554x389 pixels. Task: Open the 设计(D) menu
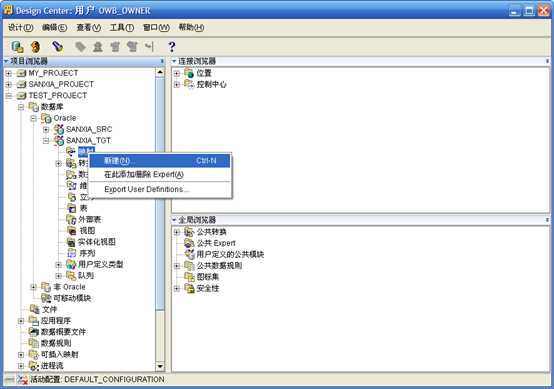20,28
